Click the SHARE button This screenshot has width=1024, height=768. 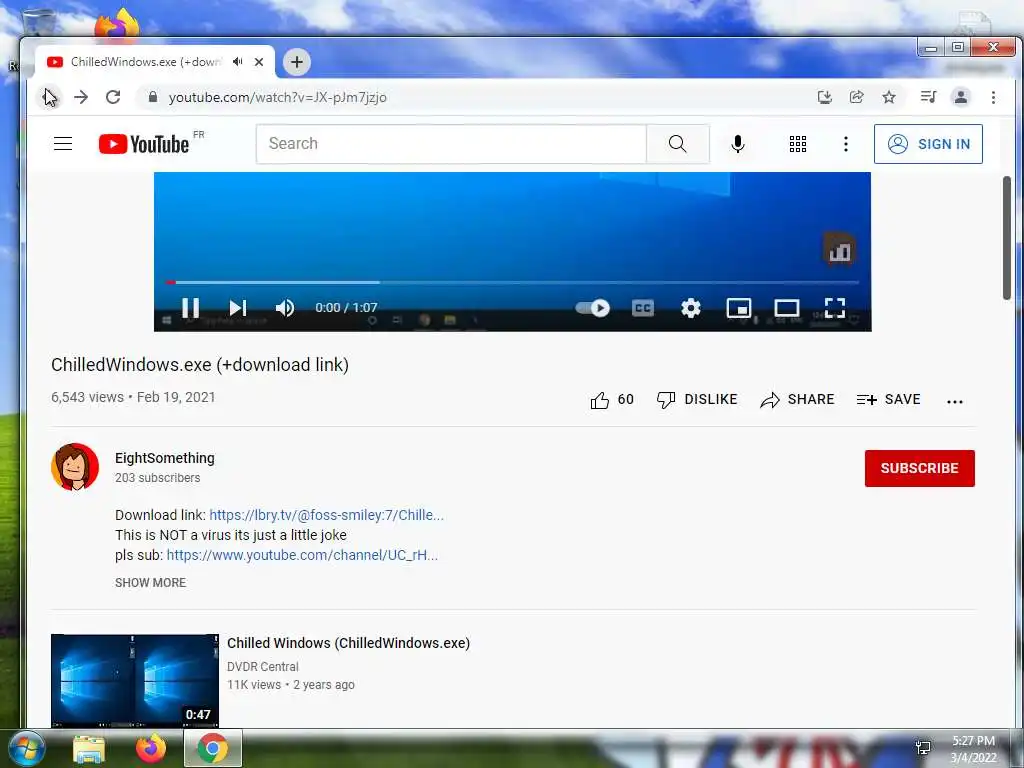[x=797, y=400]
